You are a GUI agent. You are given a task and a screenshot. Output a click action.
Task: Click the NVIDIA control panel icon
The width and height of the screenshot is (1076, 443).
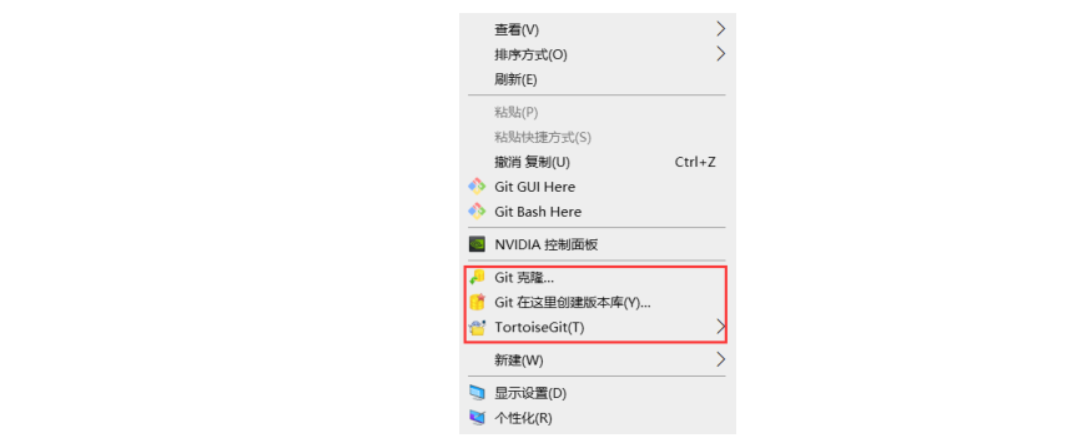pos(477,244)
